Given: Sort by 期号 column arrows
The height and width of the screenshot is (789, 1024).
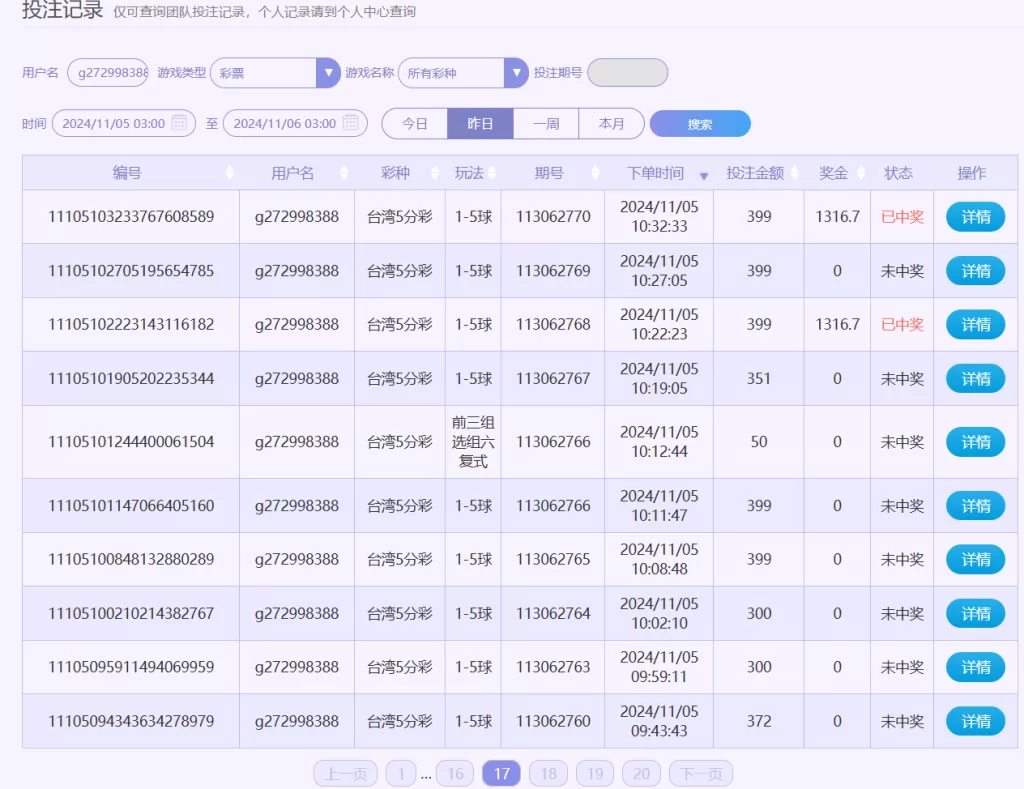Looking at the screenshot, I should [x=595, y=173].
